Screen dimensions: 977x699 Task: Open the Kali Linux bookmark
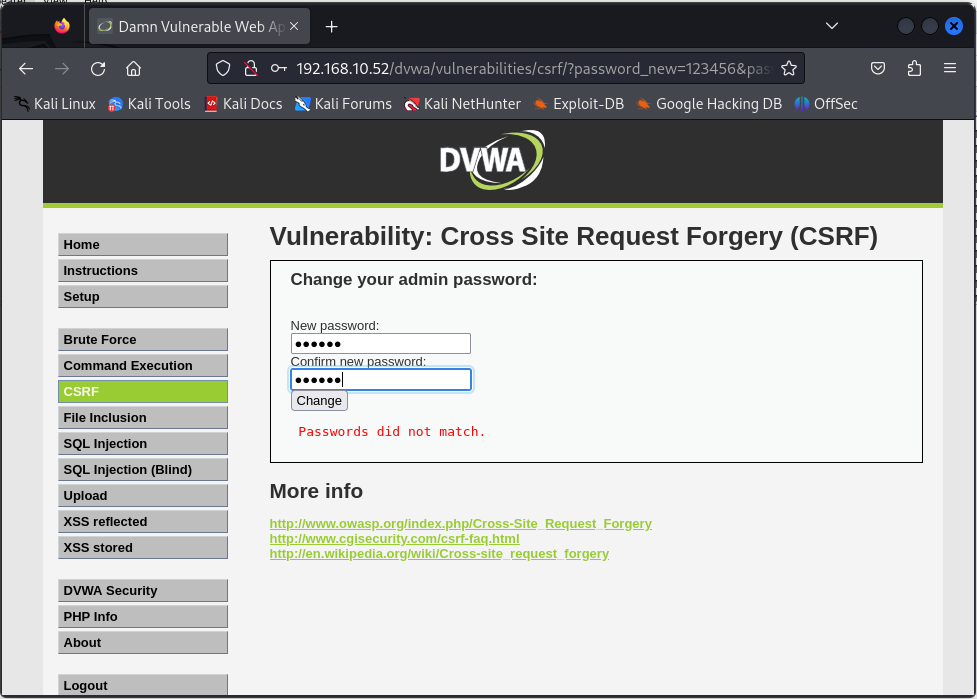tap(55, 104)
